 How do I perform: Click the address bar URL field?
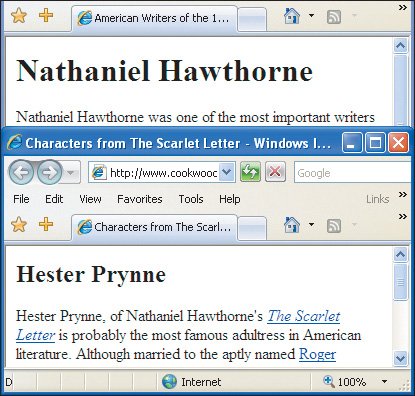[x=163, y=173]
